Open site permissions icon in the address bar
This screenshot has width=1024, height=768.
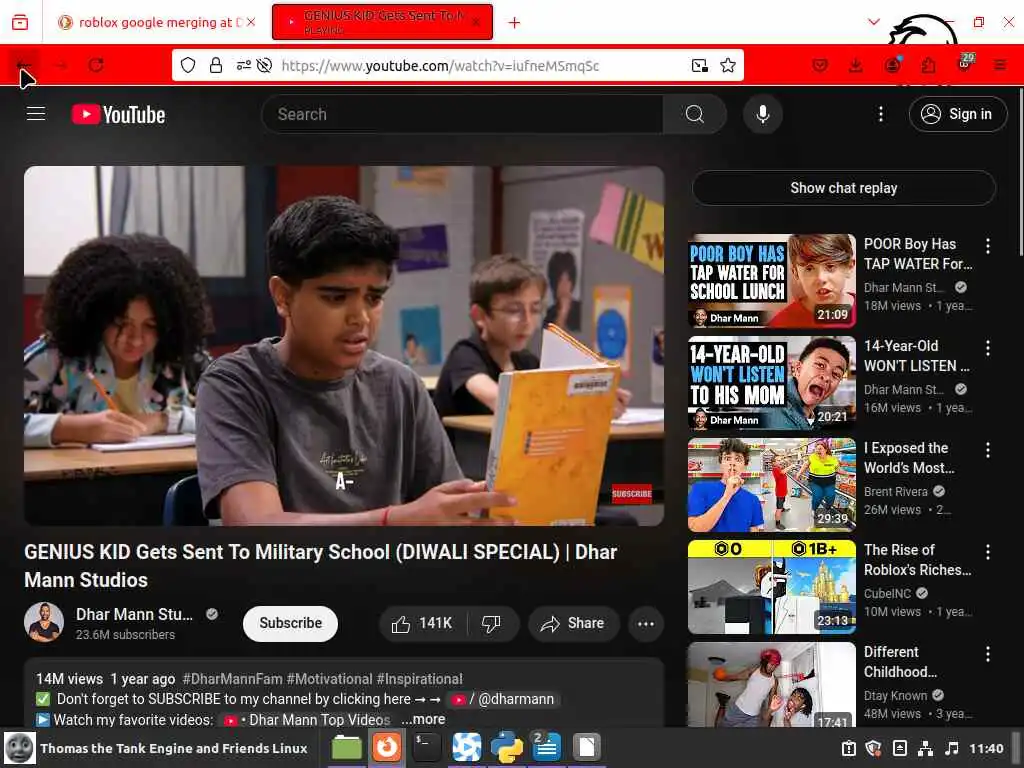tap(243, 65)
